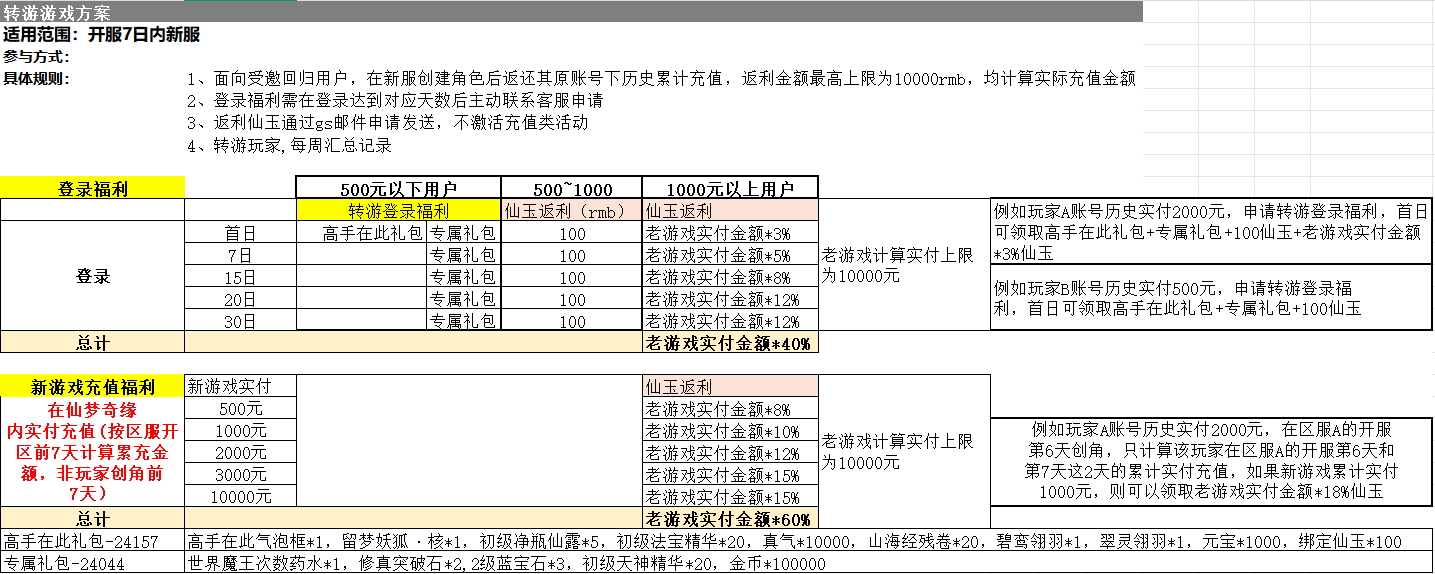Click the 100 value in the 20日 row
This screenshot has width=1435, height=574.
click(572, 299)
